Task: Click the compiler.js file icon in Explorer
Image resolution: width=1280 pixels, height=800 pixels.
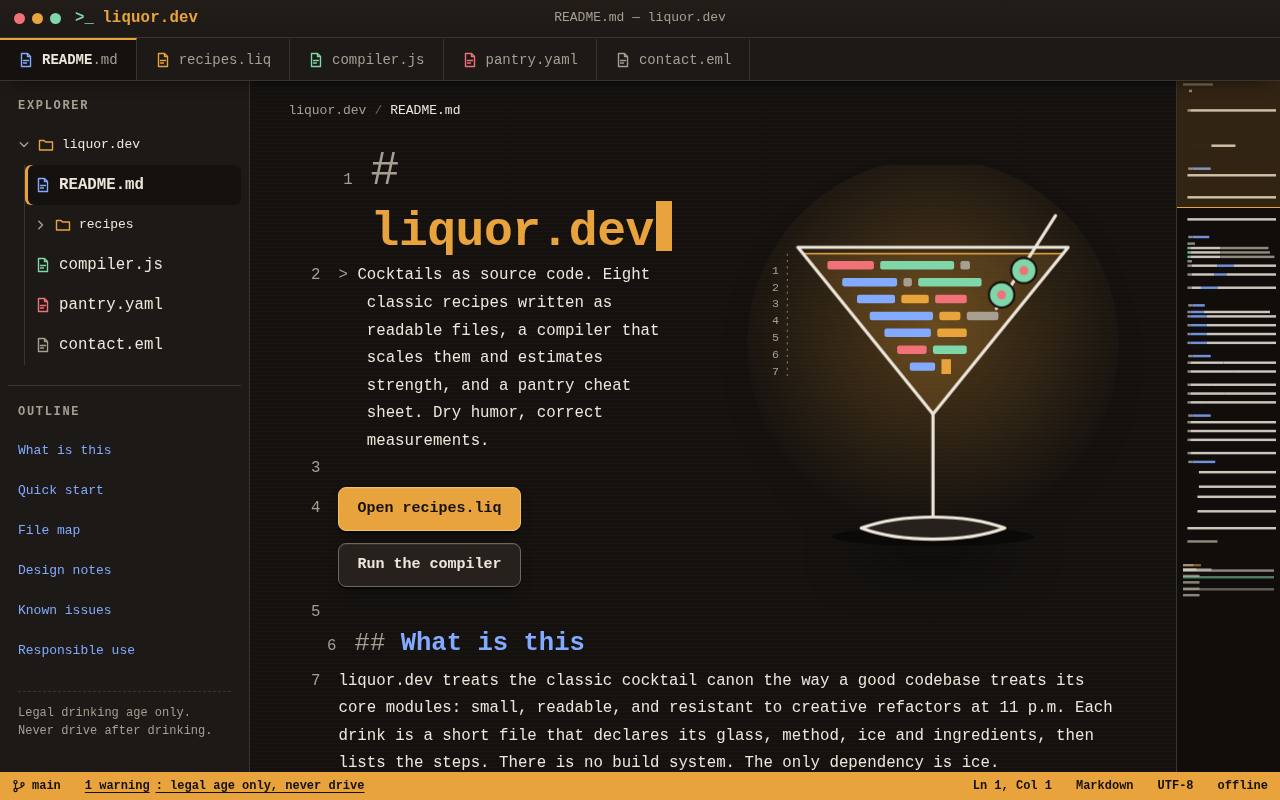Action: (x=43, y=265)
